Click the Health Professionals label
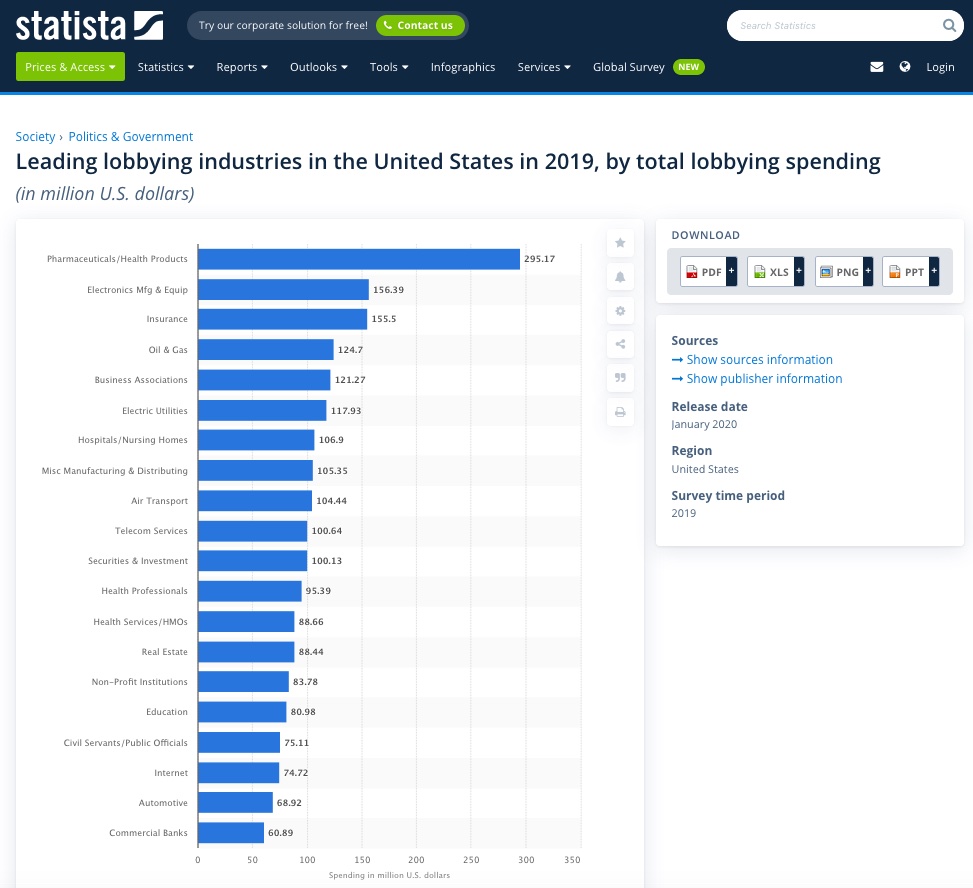 point(145,591)
